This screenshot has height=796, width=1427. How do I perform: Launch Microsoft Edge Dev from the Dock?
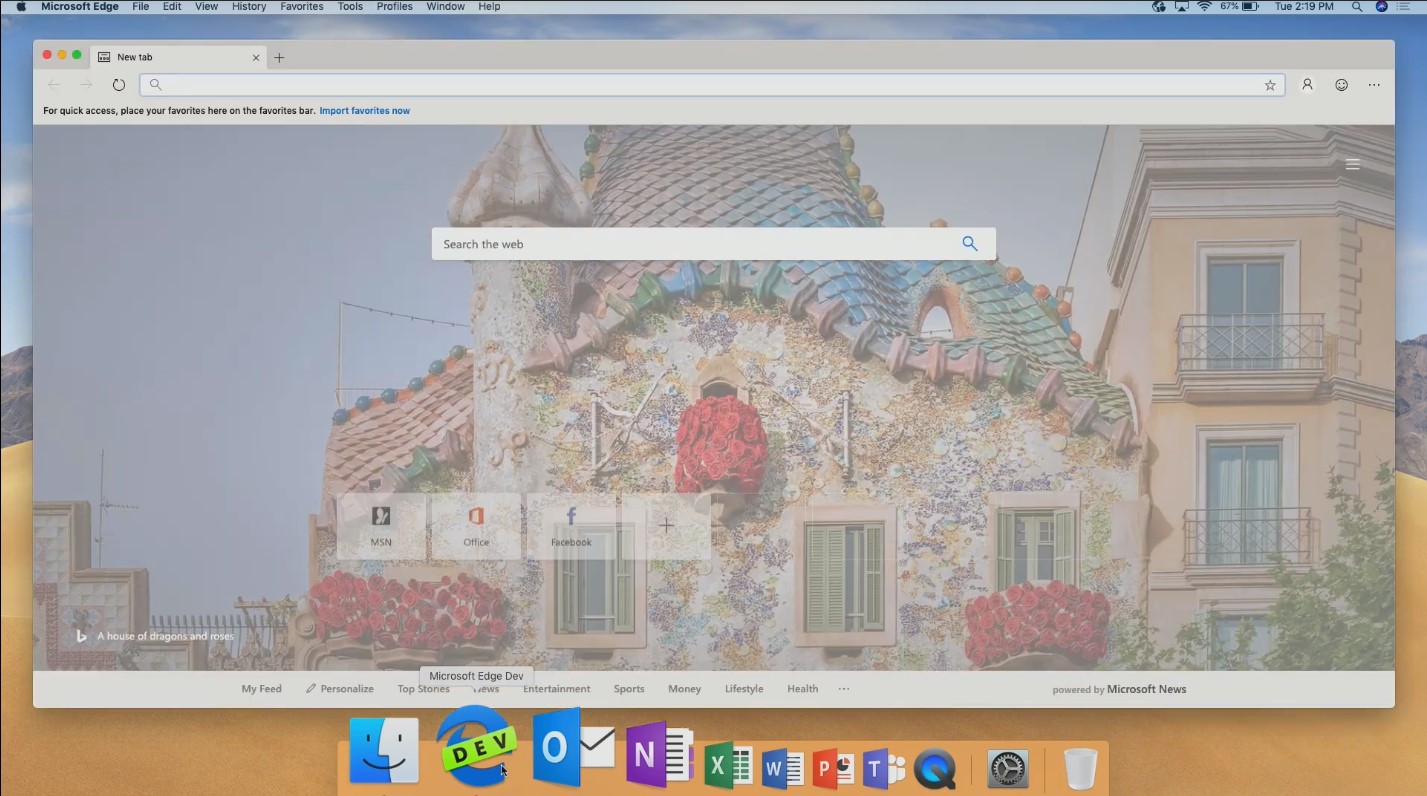pos(477,746)
